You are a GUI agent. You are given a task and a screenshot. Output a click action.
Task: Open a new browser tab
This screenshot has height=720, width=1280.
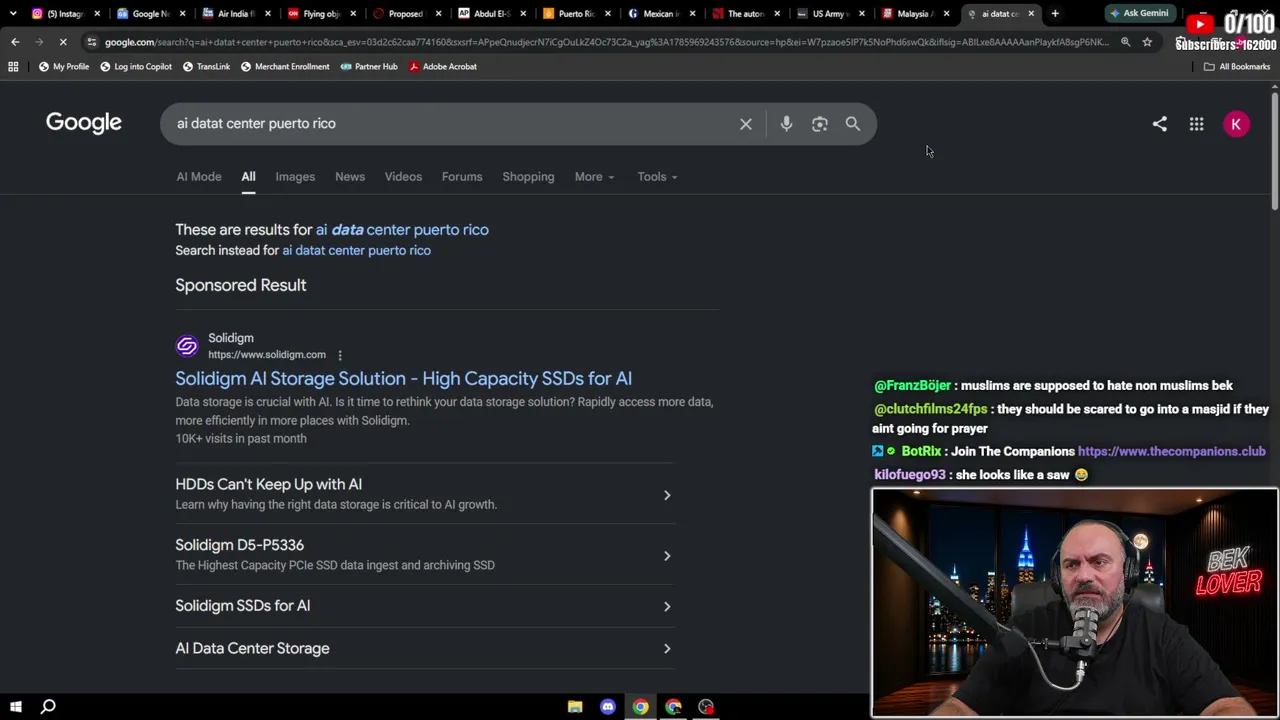click(1055, 14)
